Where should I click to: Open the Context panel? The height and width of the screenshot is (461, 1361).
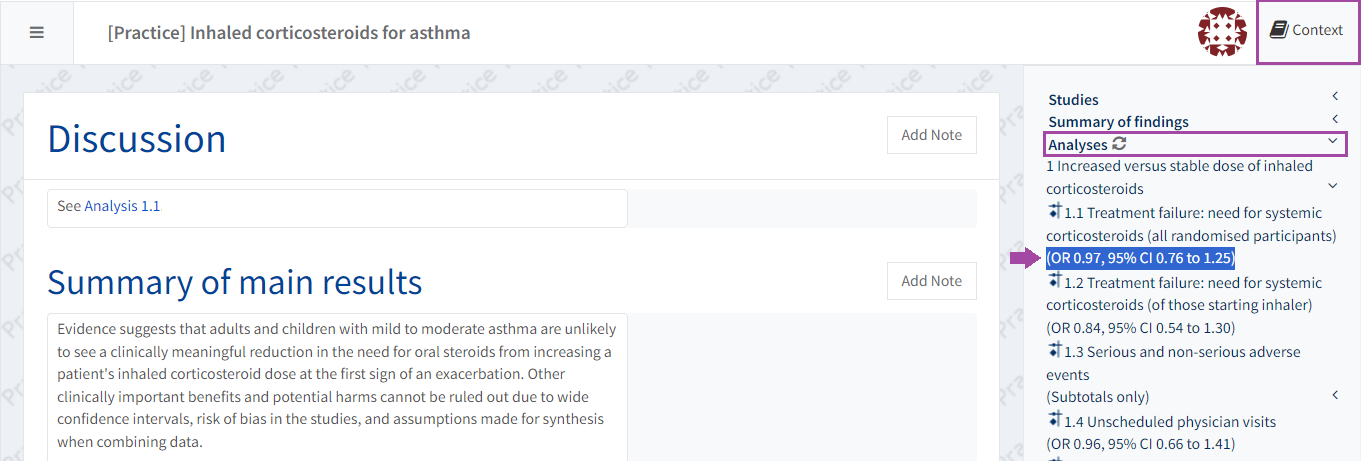coord(1307,30)
